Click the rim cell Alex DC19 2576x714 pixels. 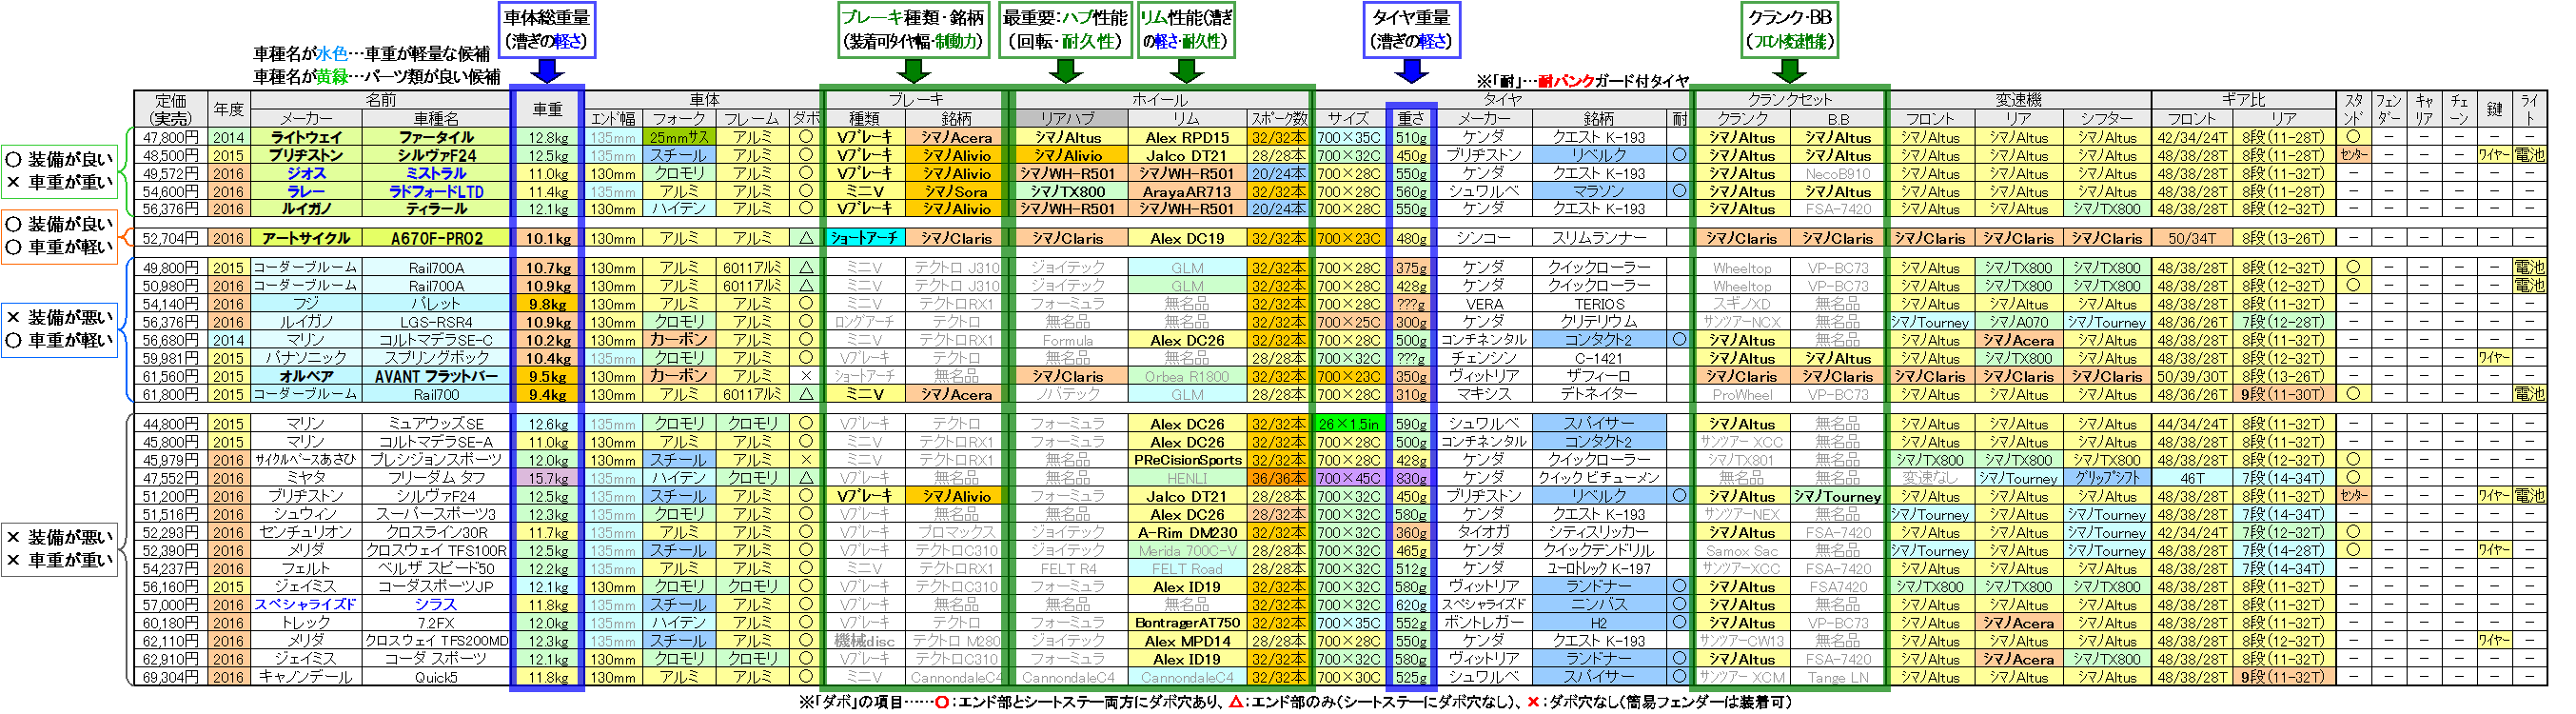point(1187,238)
